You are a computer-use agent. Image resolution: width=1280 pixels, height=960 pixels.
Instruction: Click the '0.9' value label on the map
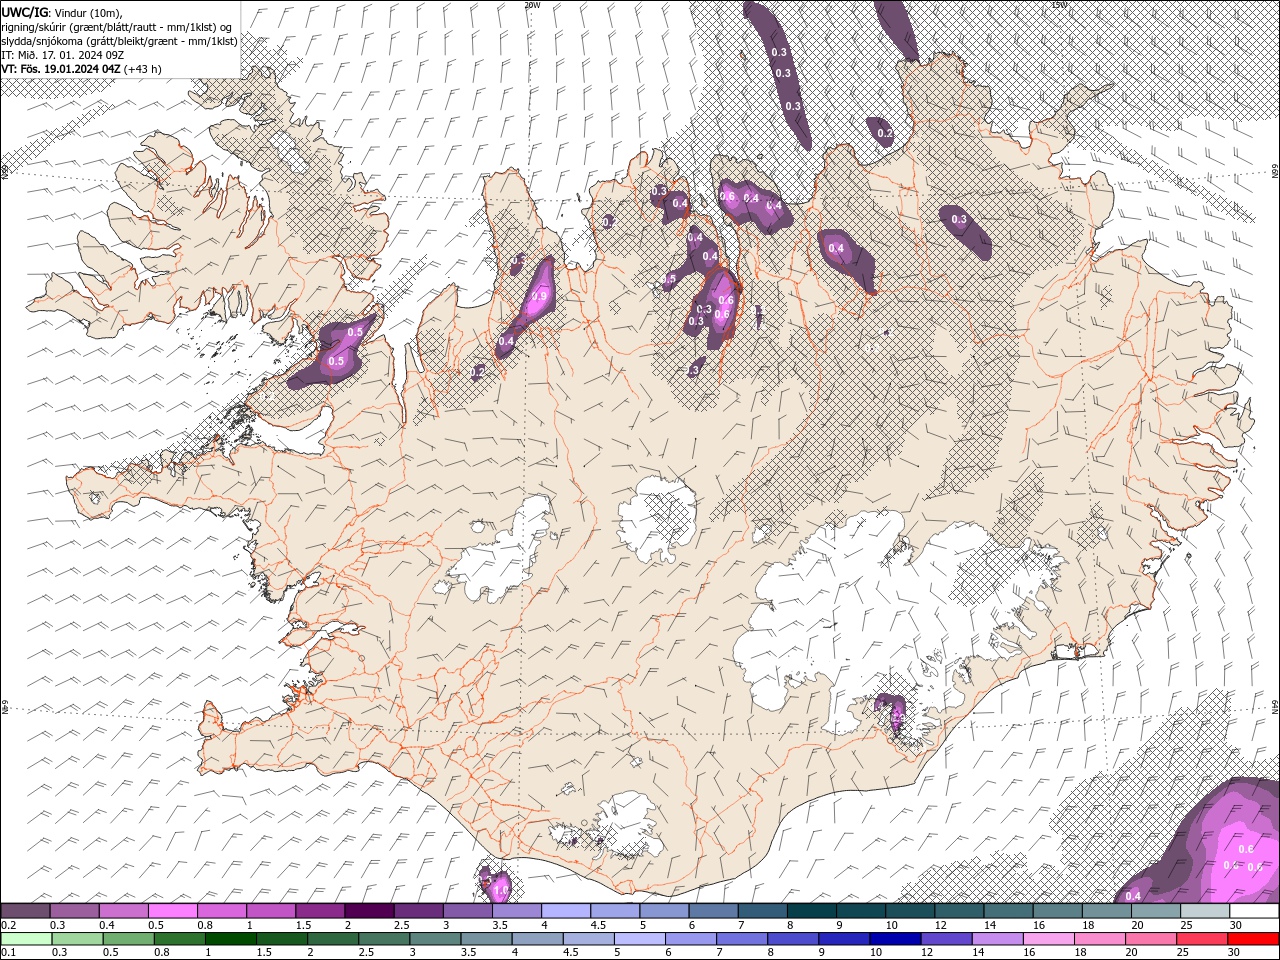[x=539, y=296]
